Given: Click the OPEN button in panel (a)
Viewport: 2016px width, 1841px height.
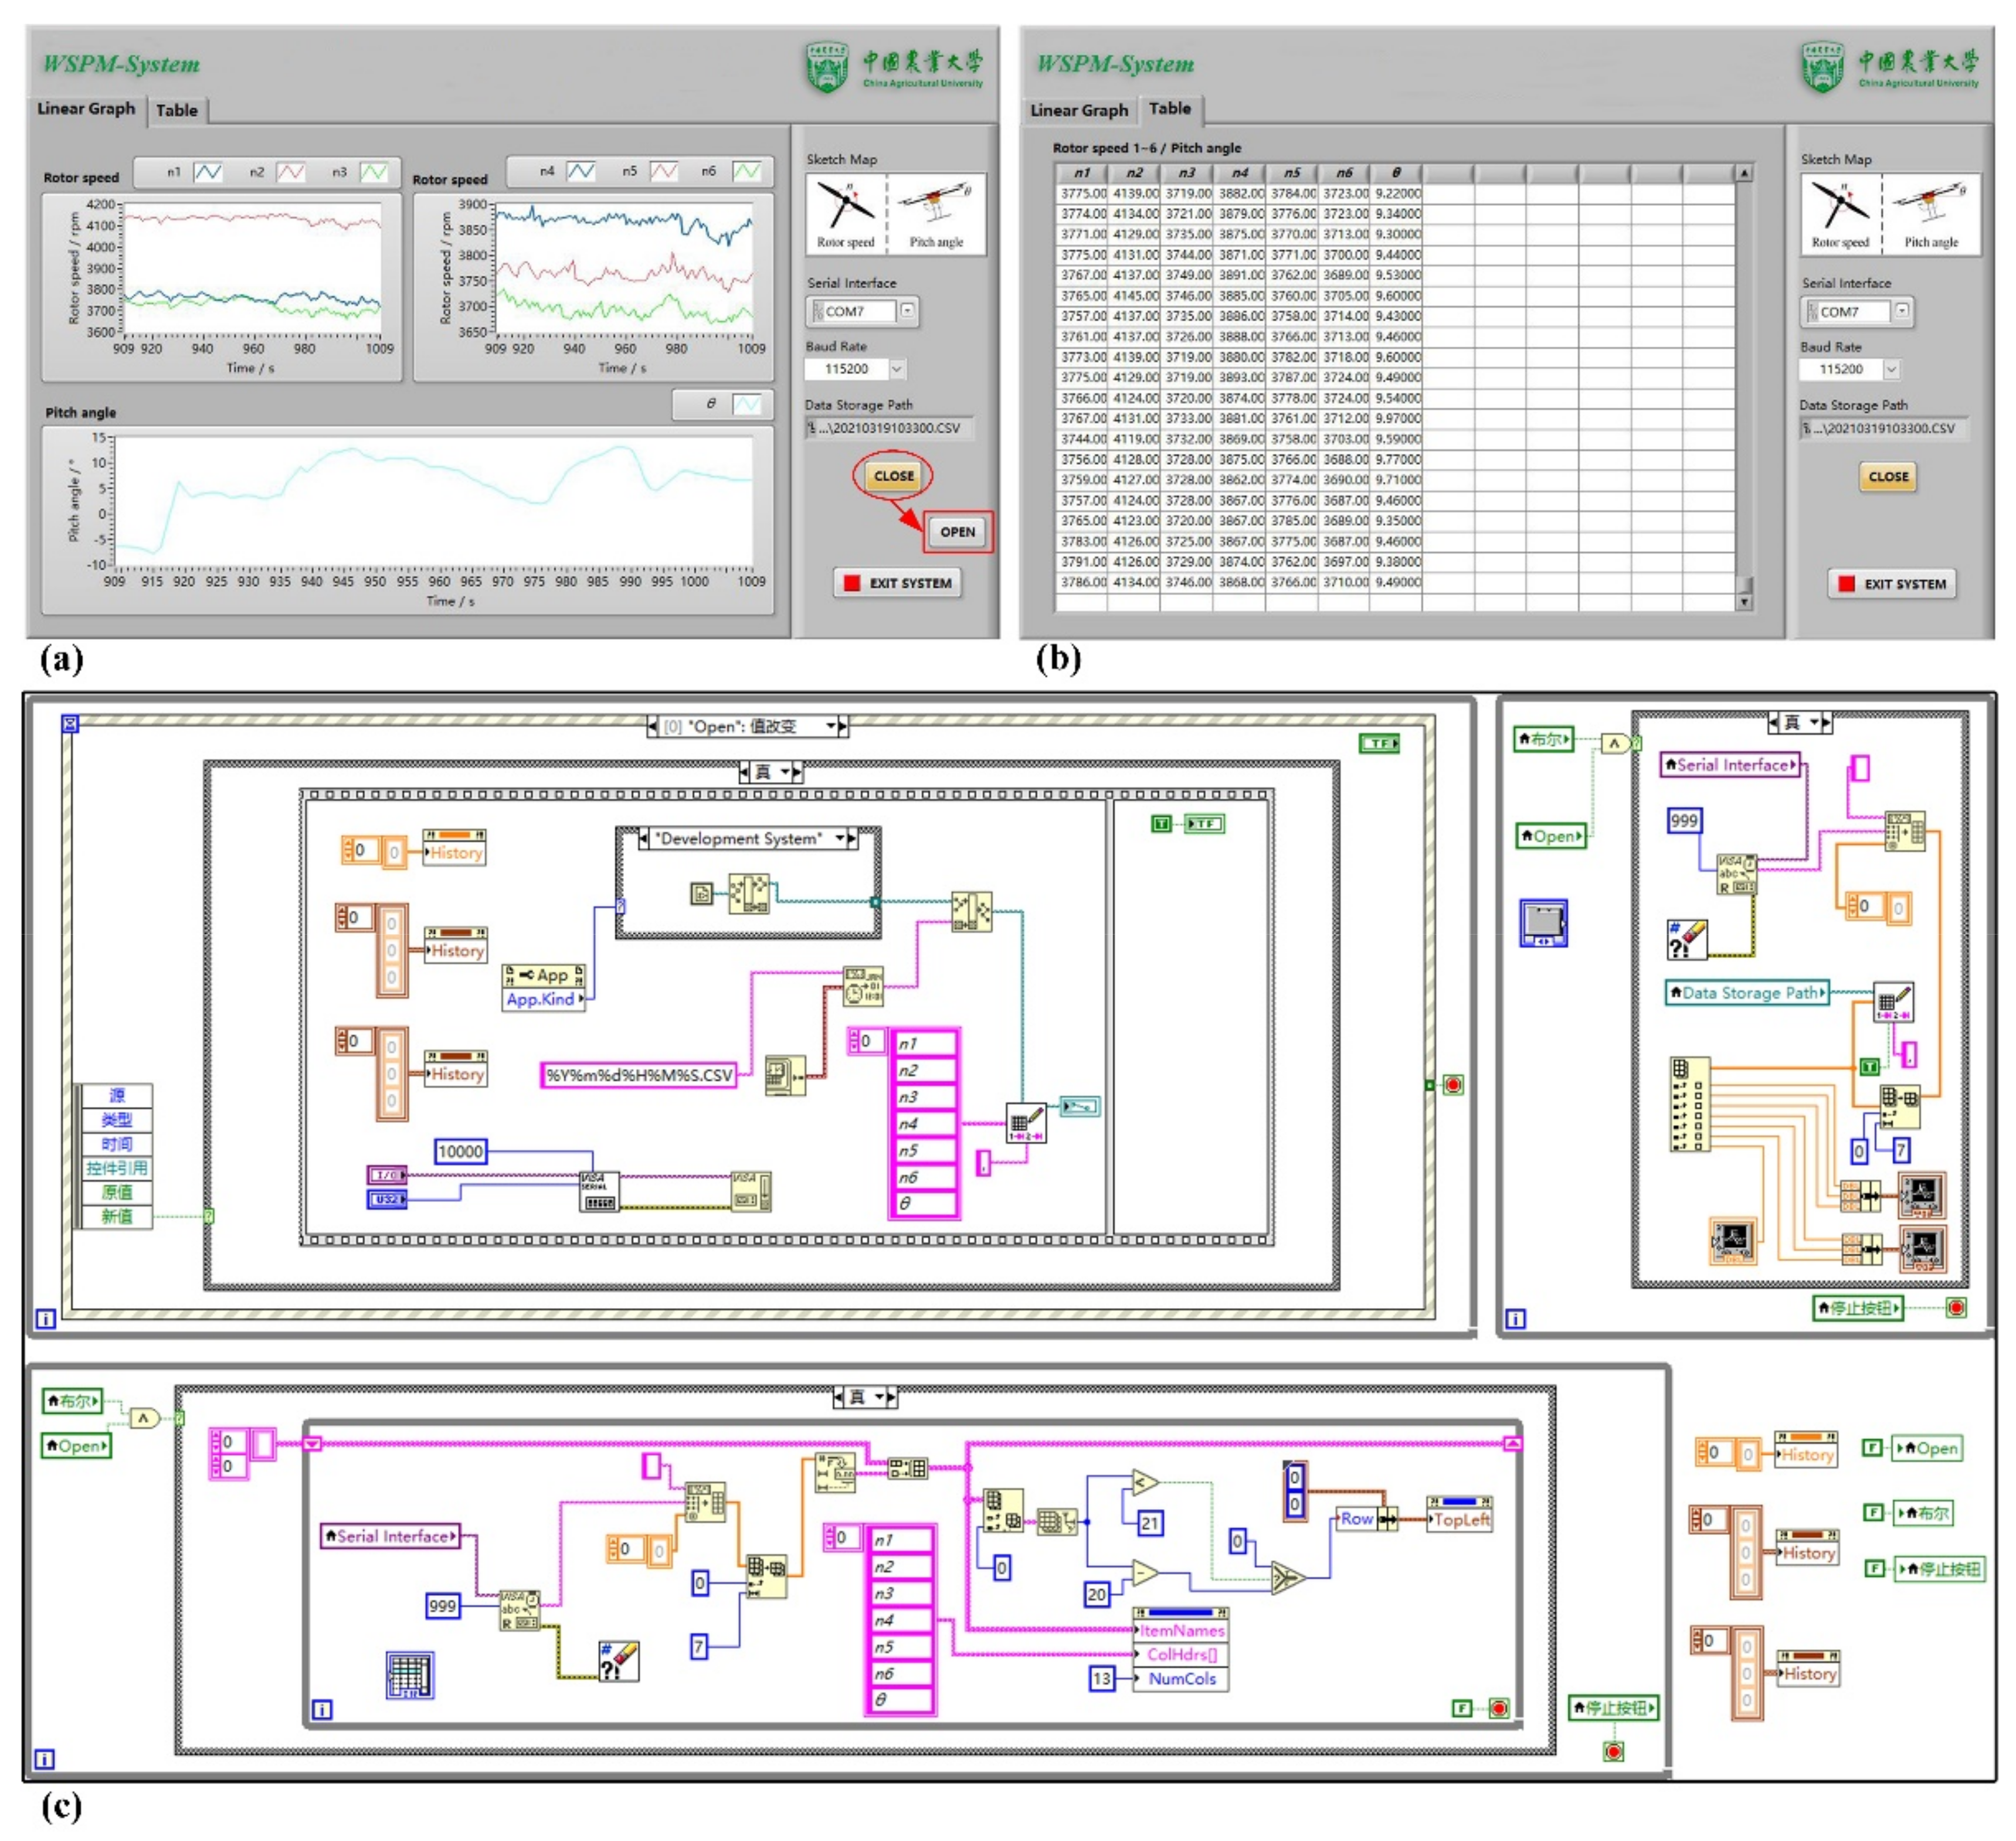Looking at the screenshot, I should [x=957, y=531].
